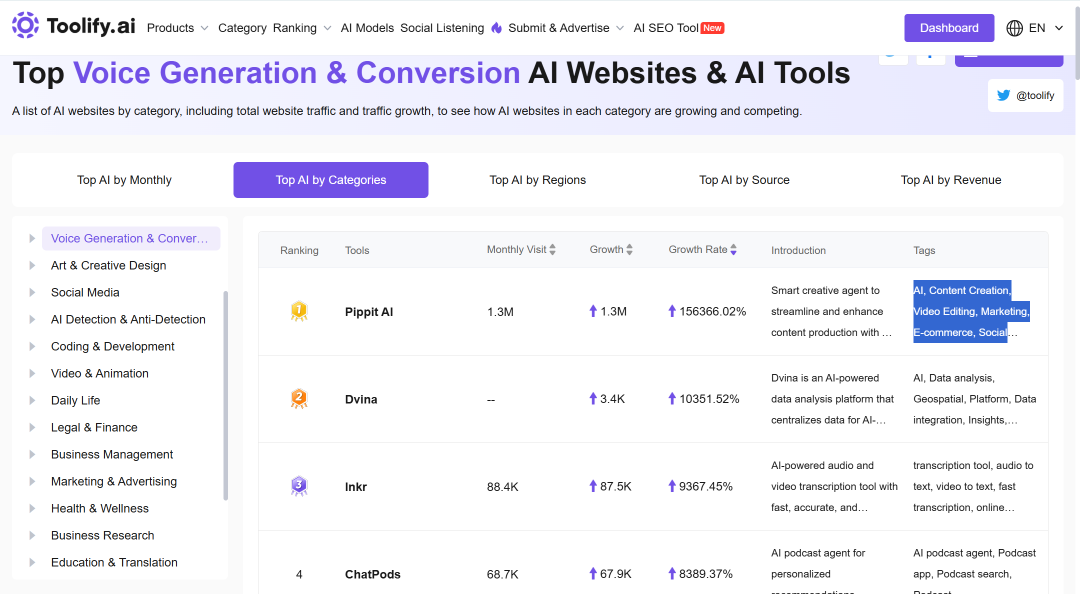Sort by Monthly Visit arrows
Image resolution: width=1080 pixels, height=594 pixels.
(552, 249)
